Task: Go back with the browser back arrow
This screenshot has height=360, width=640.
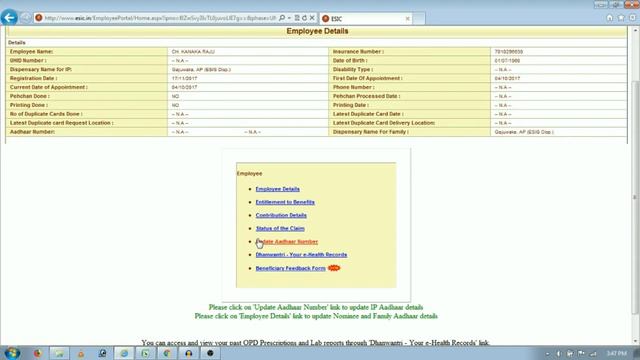Action: [9, 18]
